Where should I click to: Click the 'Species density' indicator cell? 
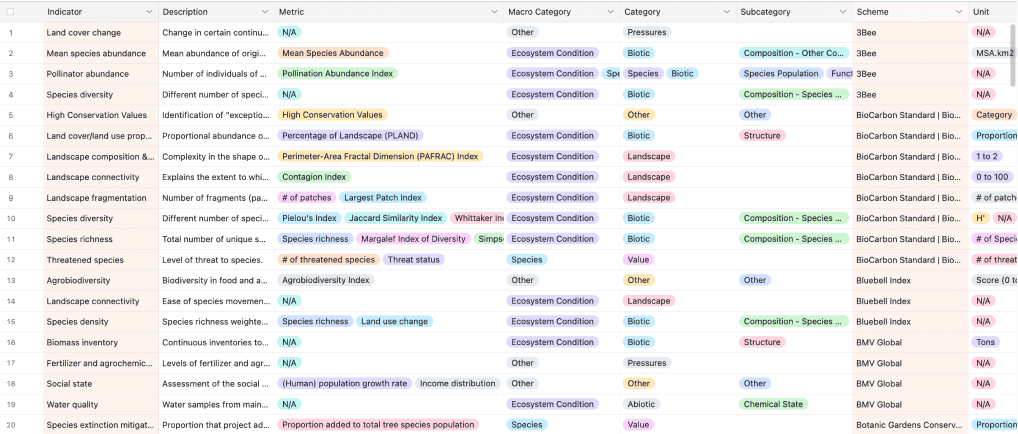[x=101, y=322]
